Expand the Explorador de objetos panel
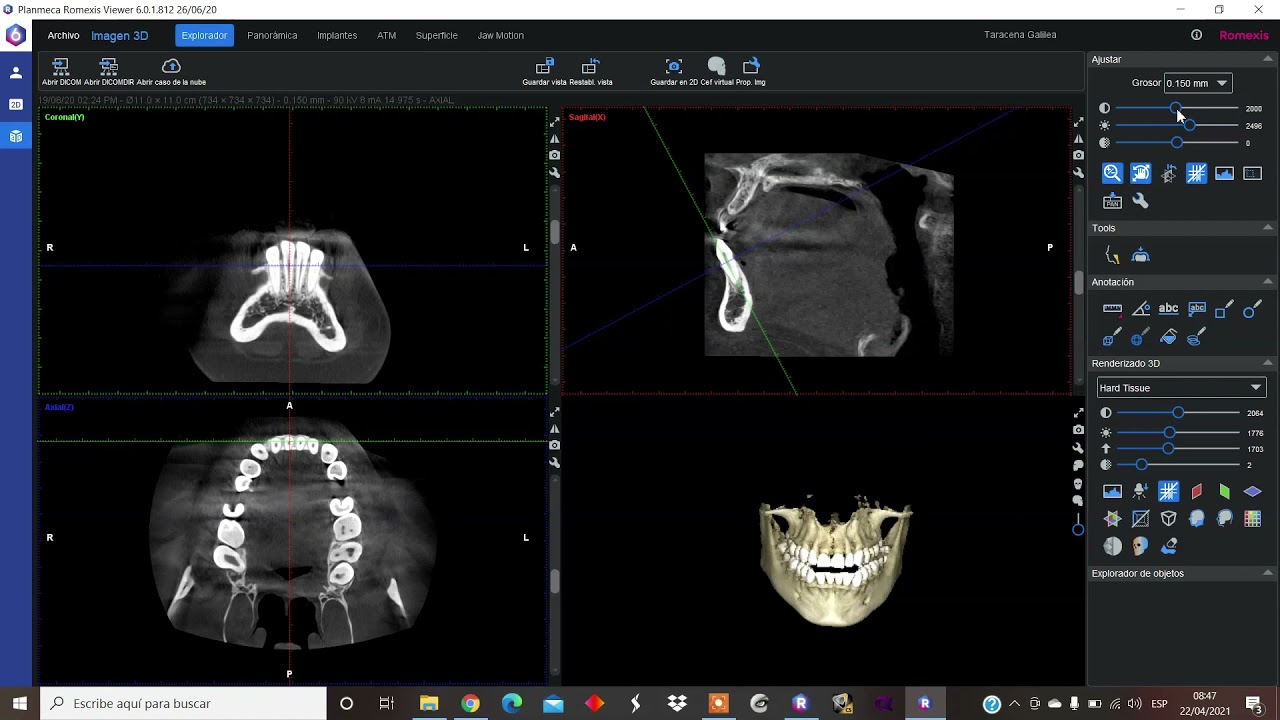The image size is (1280, 720). tap(1268, 573)
